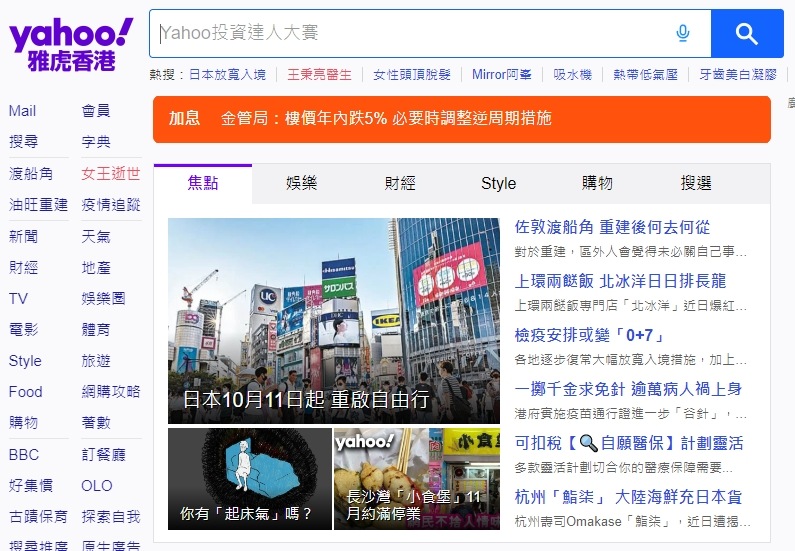Open the 長沙灣「小食堡」 story thumbnail

click(x=417, y=479)
